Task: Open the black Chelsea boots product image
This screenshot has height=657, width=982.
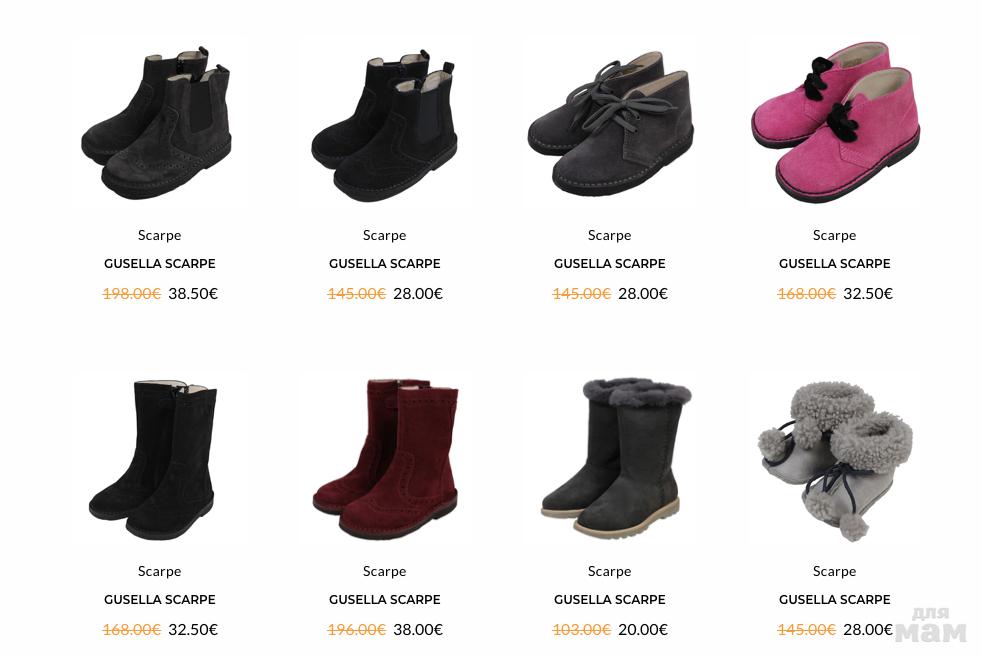Action: (x=384, y=122)
